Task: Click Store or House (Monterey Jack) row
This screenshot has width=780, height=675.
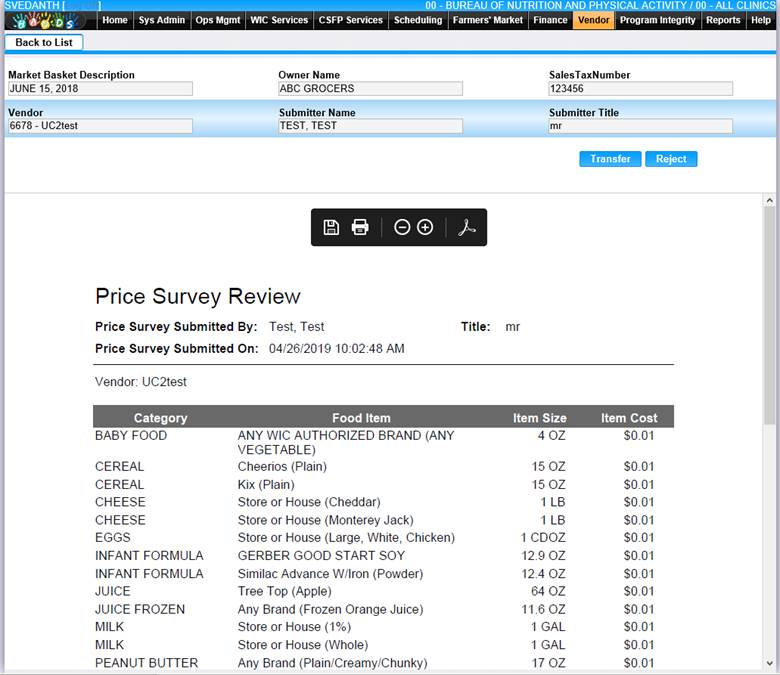Action: pyautogui.click(x=325, y=520)
